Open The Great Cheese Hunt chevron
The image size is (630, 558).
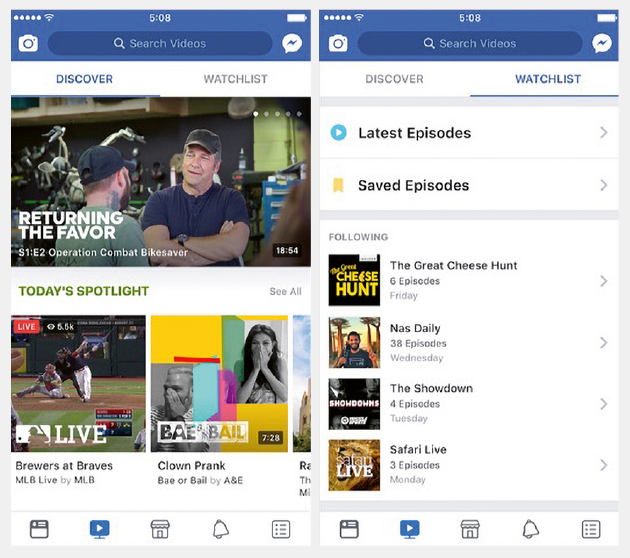pyautogui.click(x=603, y=281)
